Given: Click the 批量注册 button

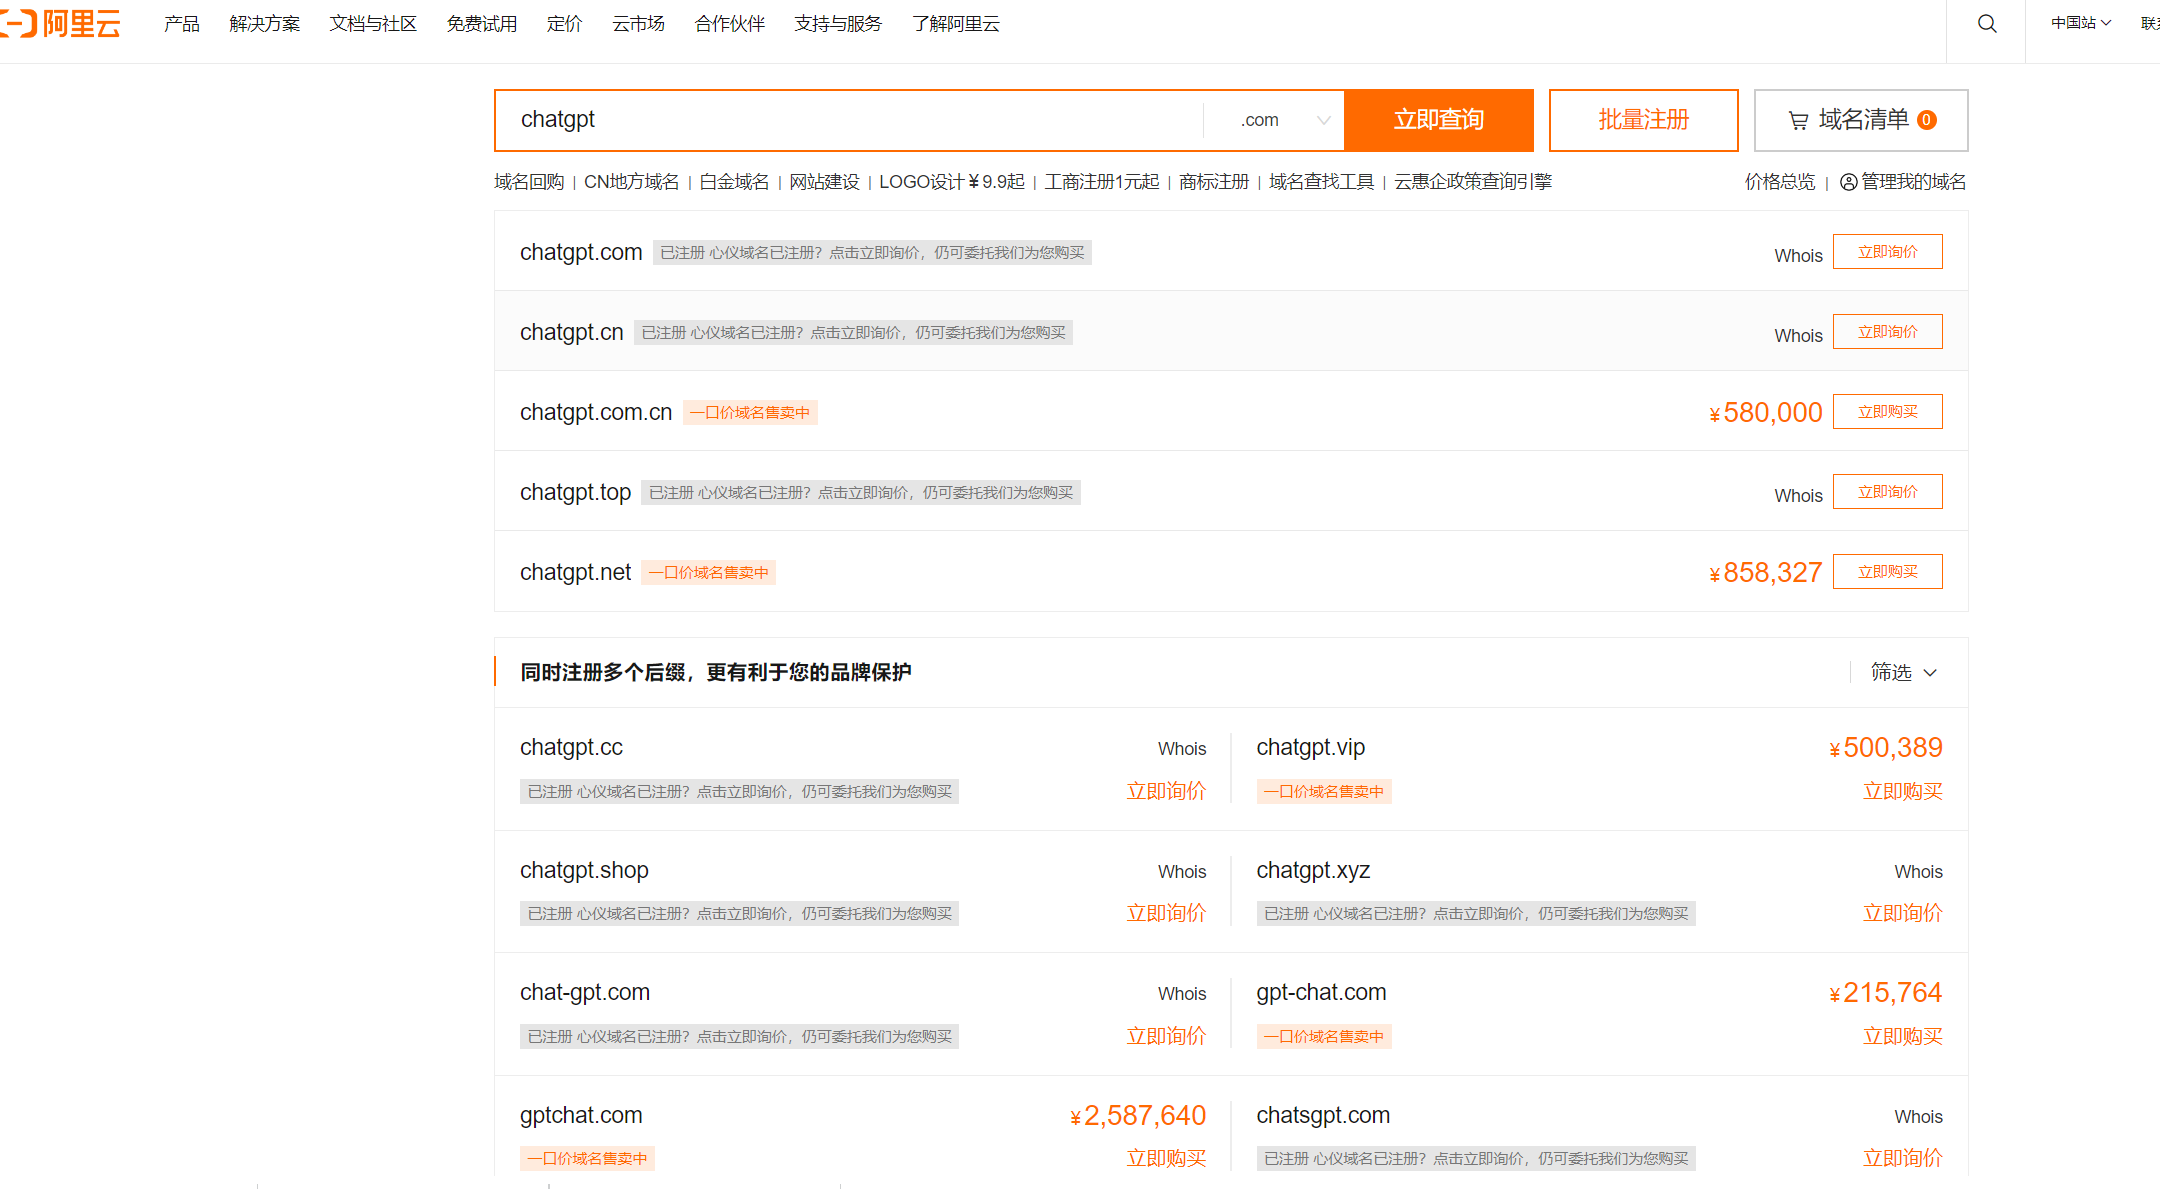Looking at the screenshot, I should point(1643,120).
